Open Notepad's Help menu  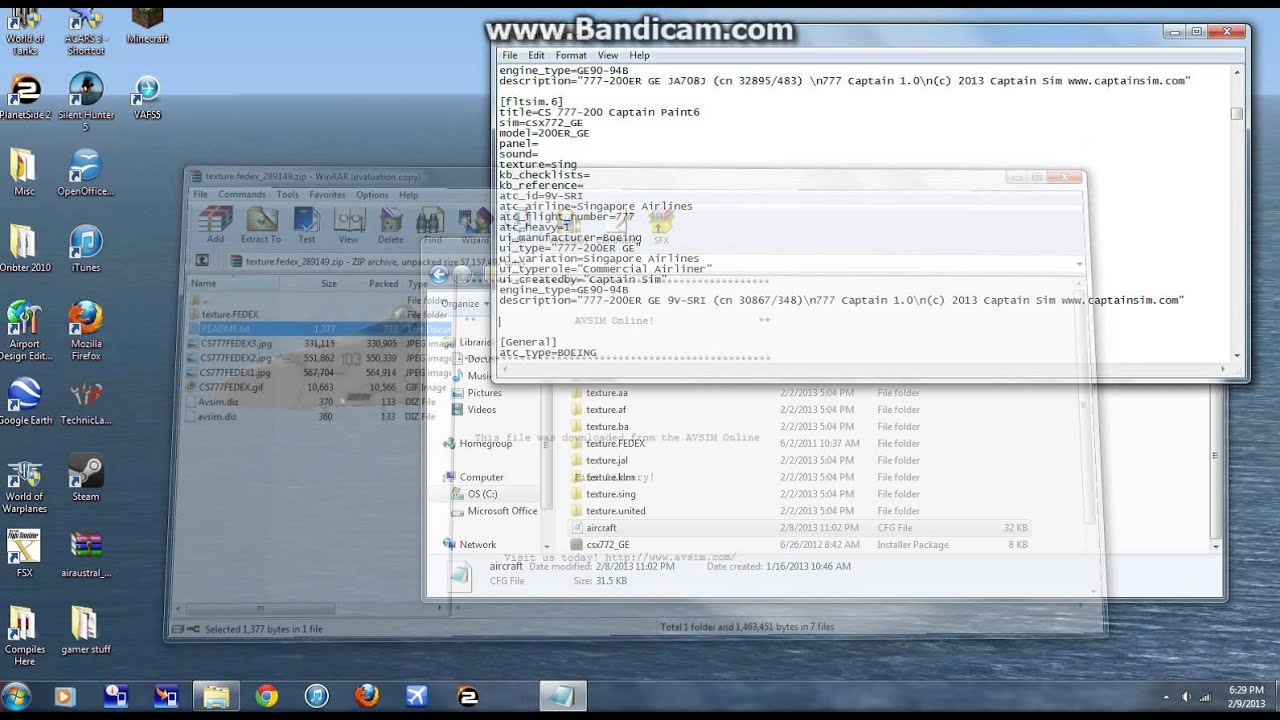tap(639, 56)
